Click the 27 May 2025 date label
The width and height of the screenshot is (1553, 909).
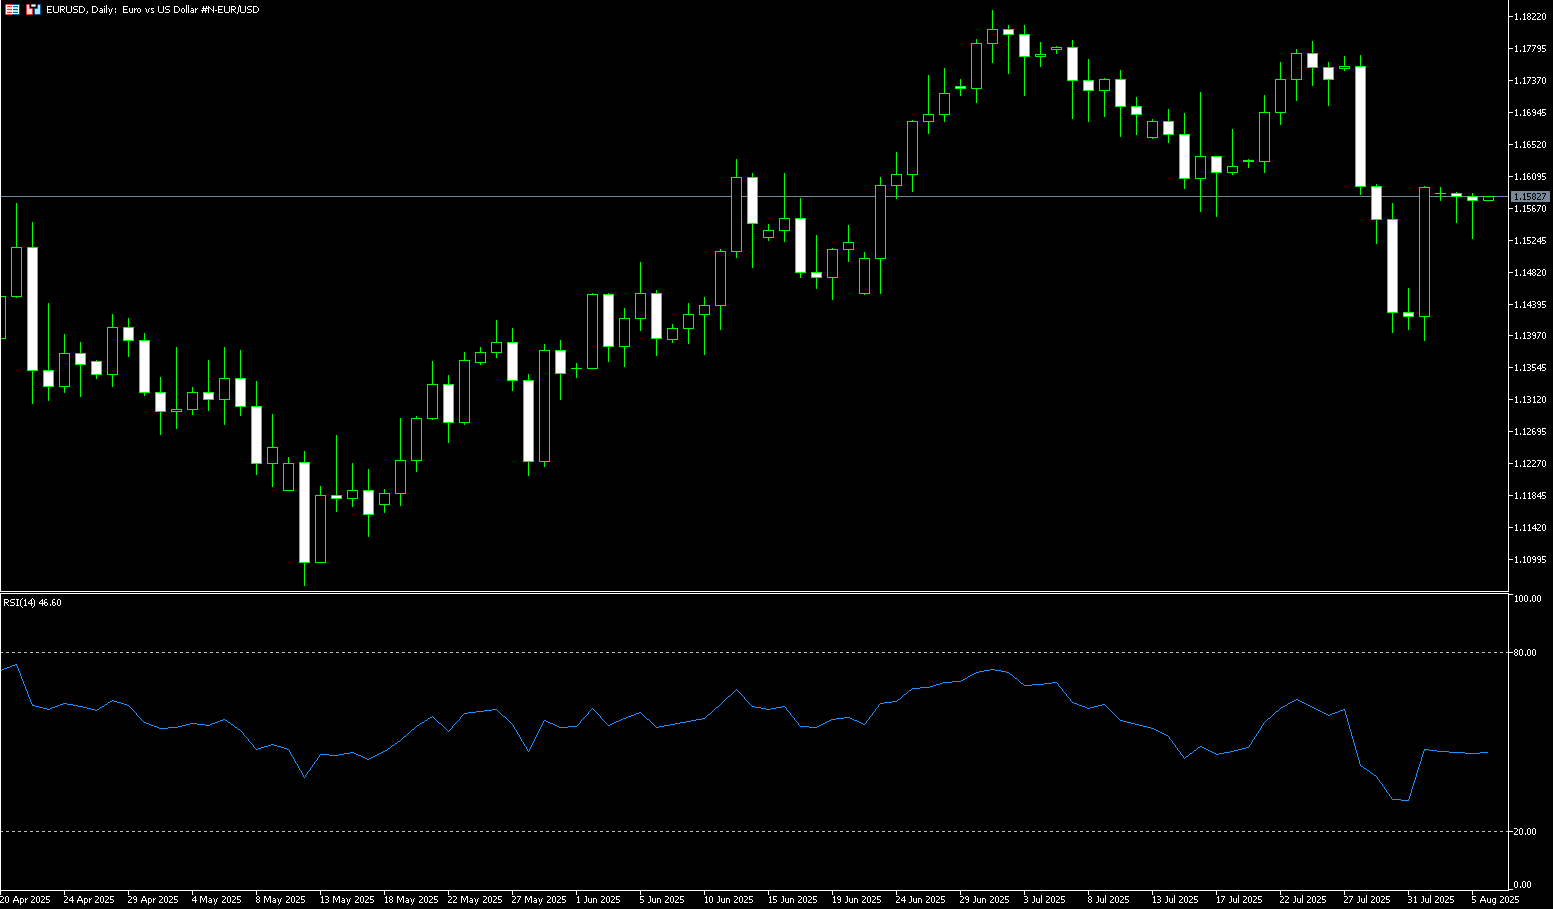point(539,900)
